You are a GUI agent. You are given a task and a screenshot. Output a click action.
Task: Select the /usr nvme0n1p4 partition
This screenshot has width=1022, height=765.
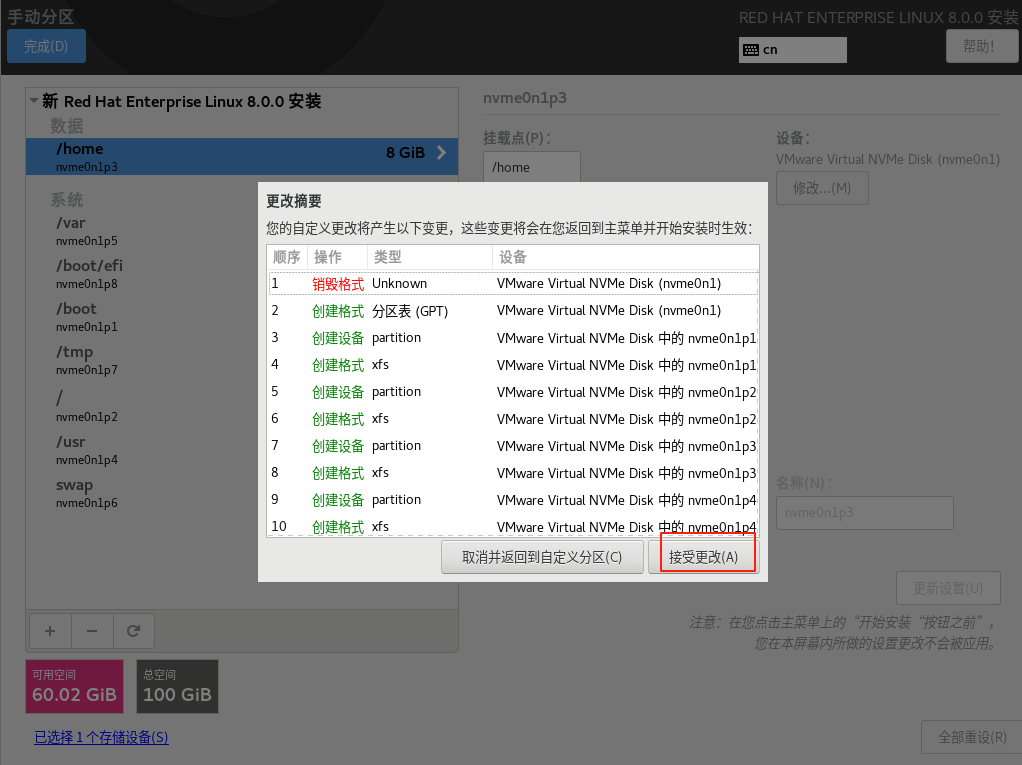pos(242,450)
